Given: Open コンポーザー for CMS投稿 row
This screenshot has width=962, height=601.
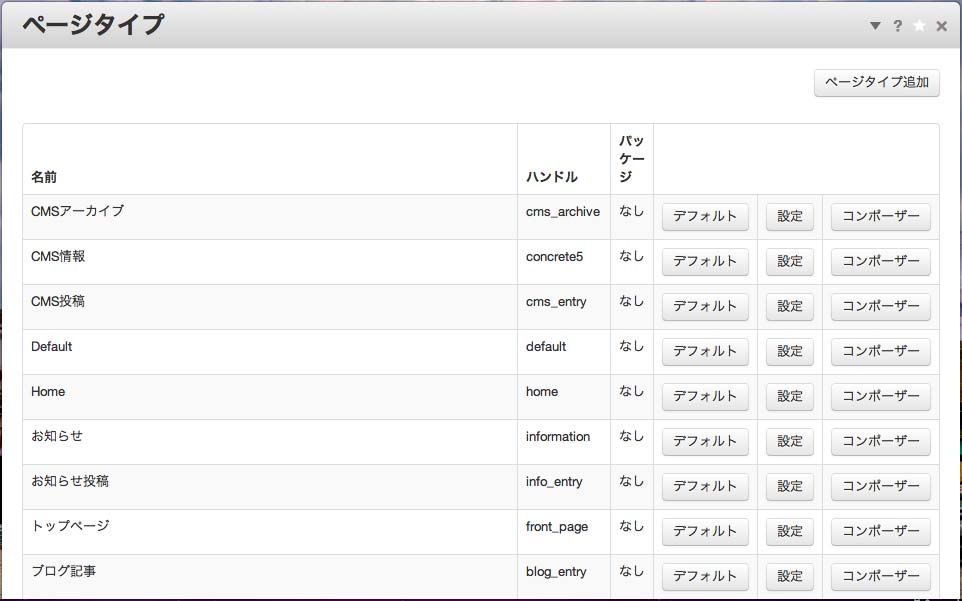Looking at the screenshot, I should [880, 306].
